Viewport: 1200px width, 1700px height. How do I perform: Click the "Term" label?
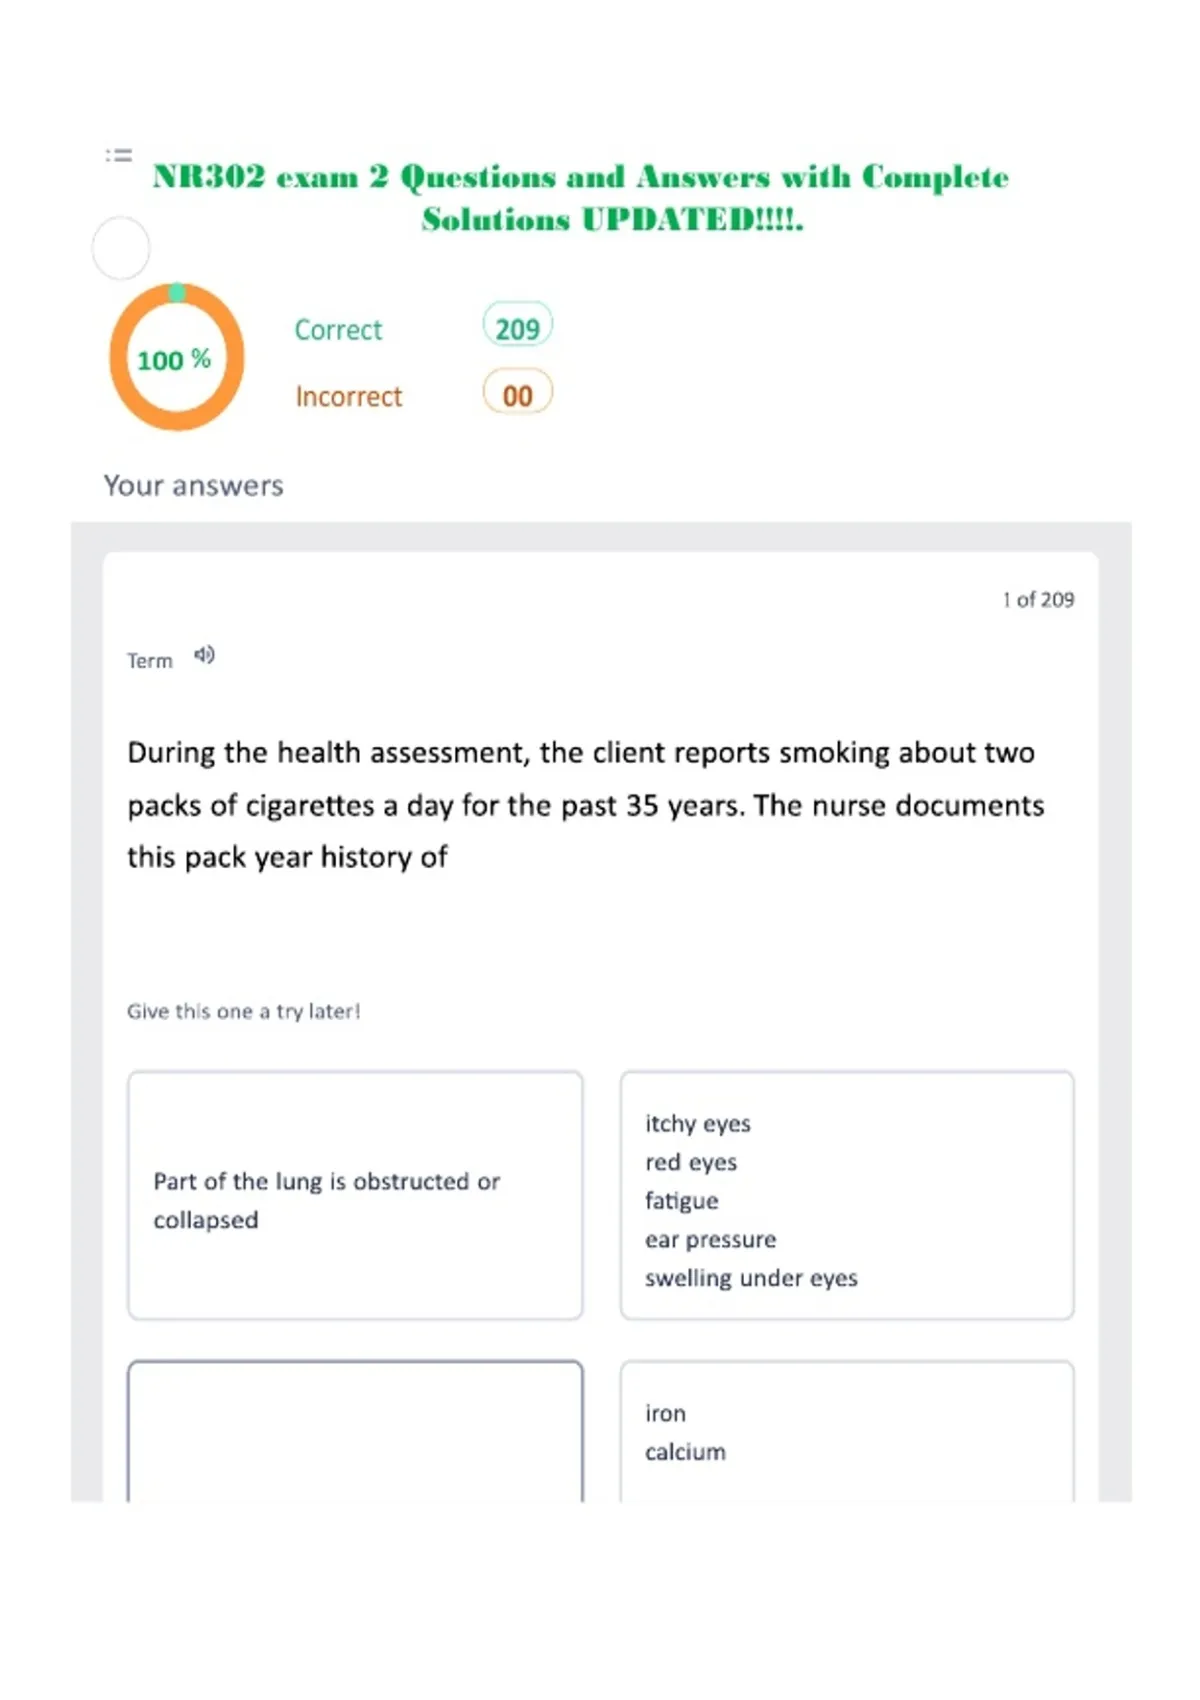(x=150, y=661)
